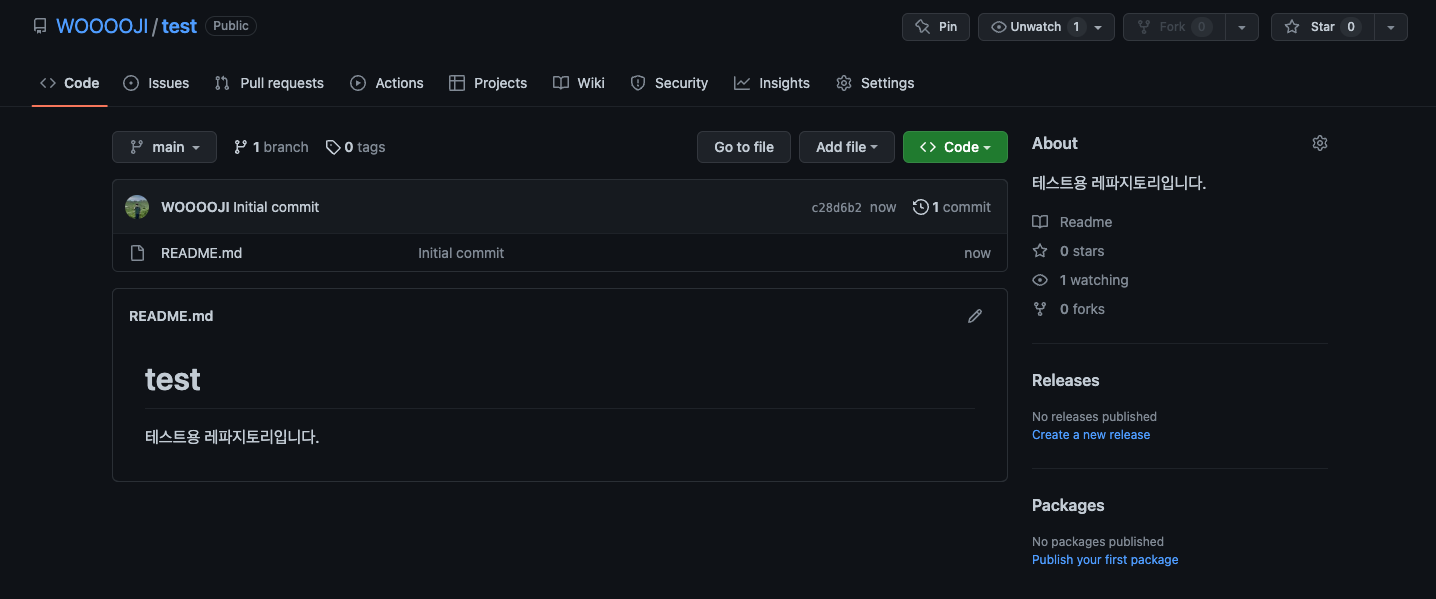Expand the Add file dropdown
The width and height of the screenshot is (1436, 599).
coord(847,147)
